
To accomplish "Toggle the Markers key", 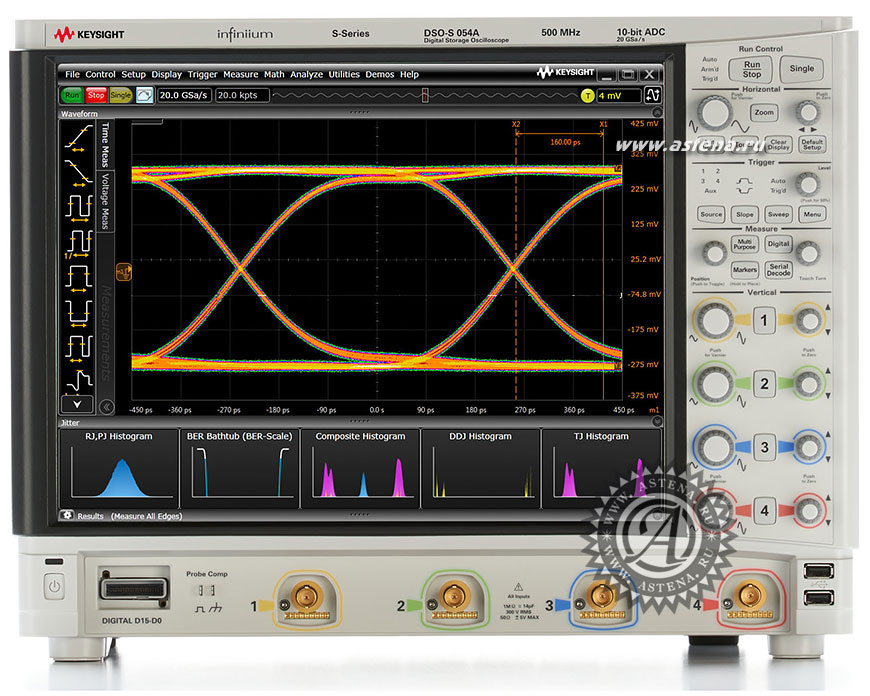I will pyautogui.click(x=744, y=270).
